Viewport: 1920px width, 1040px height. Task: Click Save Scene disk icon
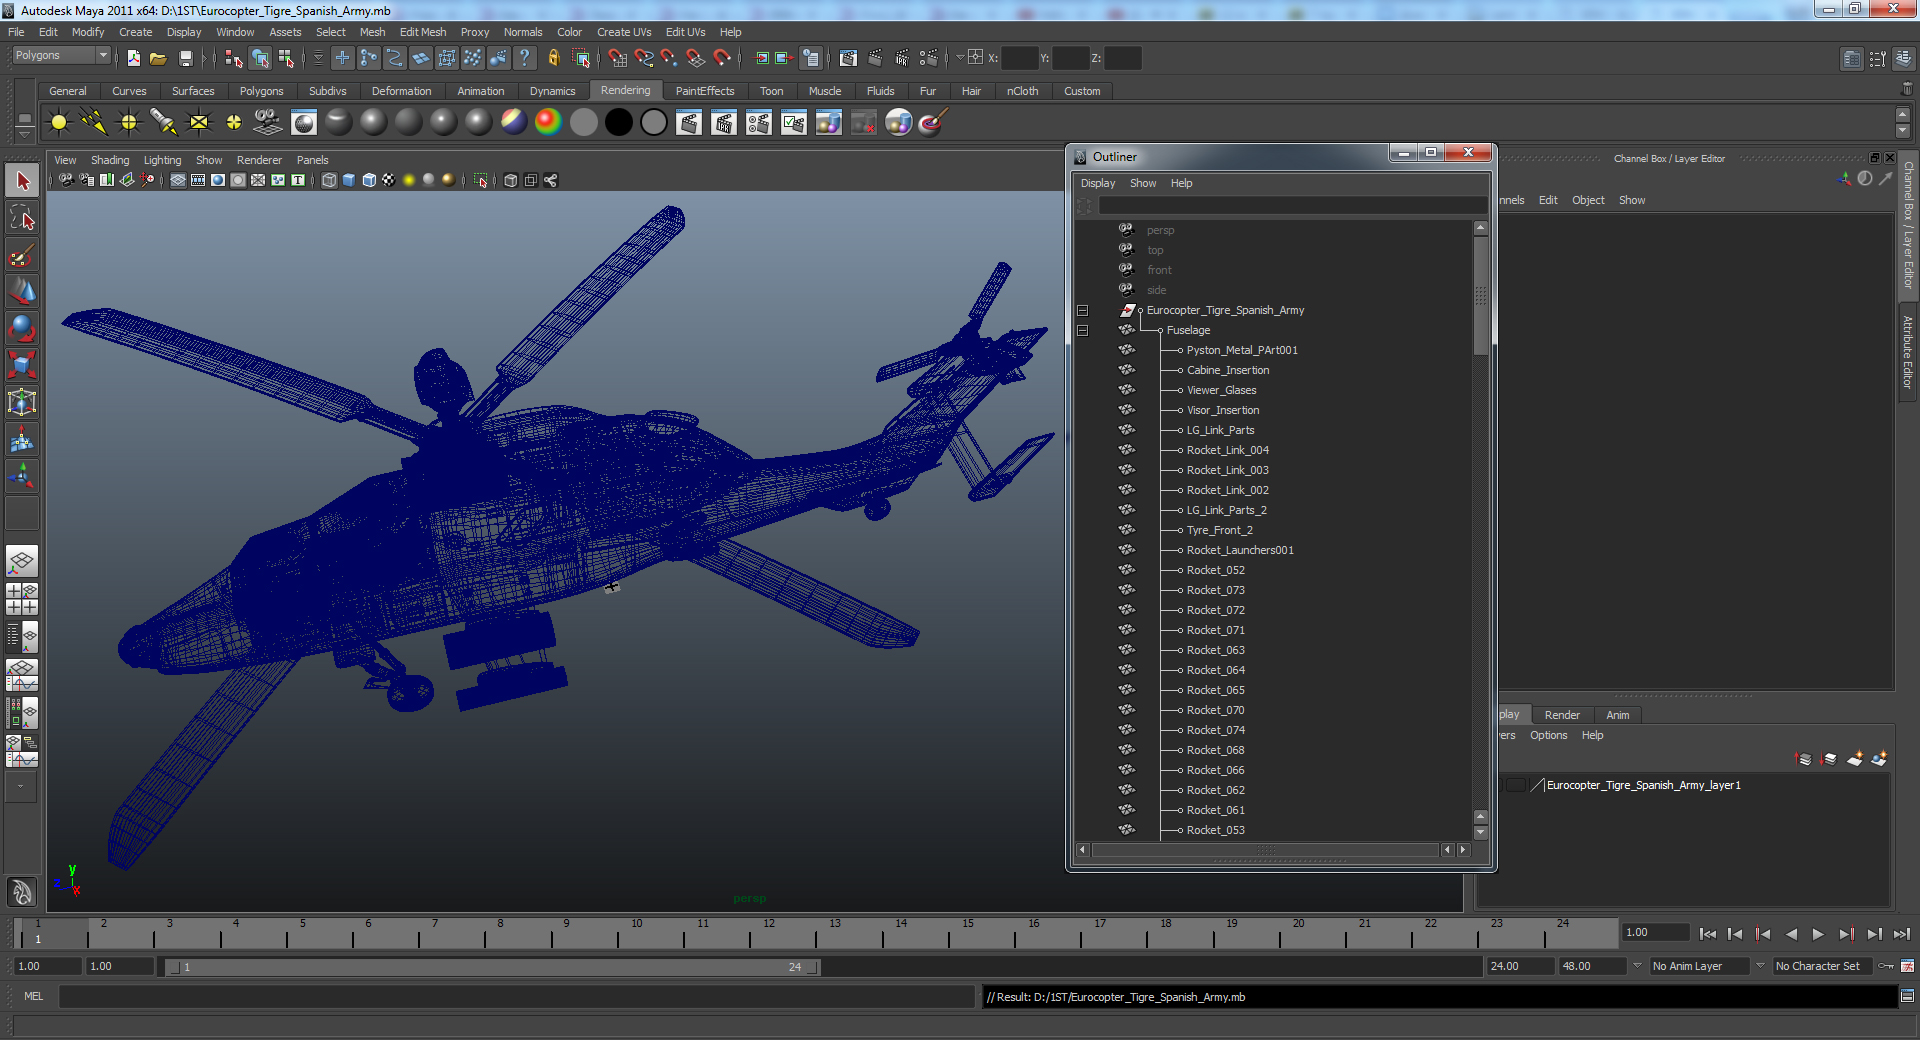pos(185,58)
